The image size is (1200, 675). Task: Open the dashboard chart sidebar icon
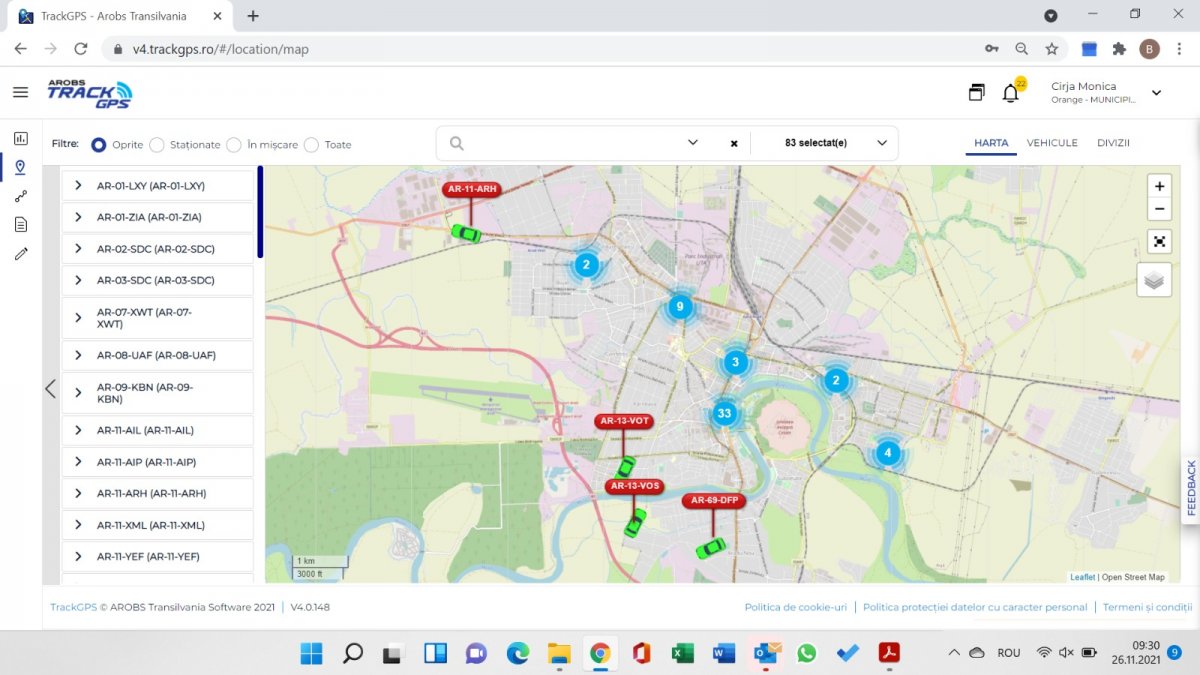tap(20, 138)
